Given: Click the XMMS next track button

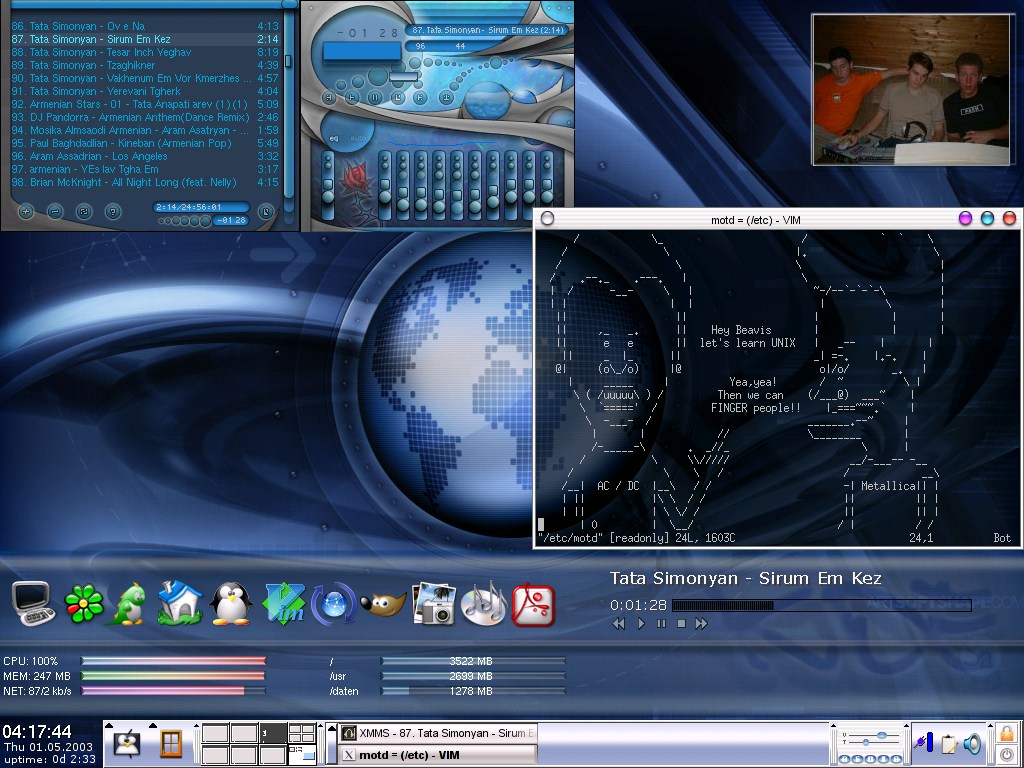Looking at the screenshot, I should click(420, 97).
